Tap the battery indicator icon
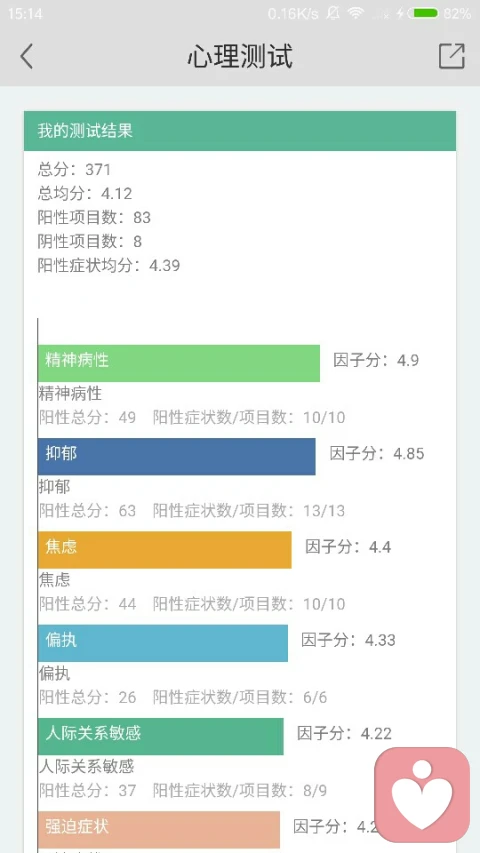Image resolution: width=480 pixels, height=853 pixels. click(426, 14)
